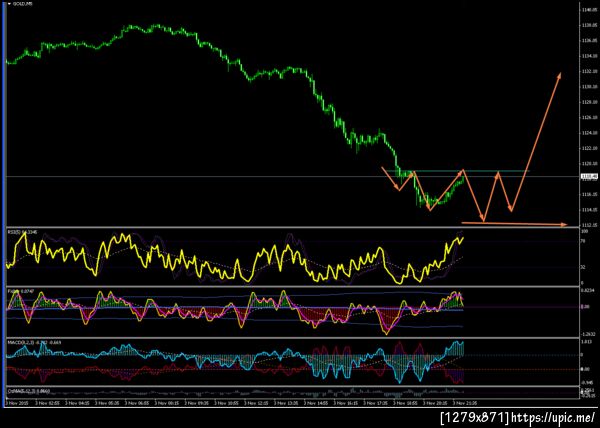The height and width of the screenshot is (428, 600).
Task: Click the highlighted current price tag on price axis
Action: pos(587,176)
